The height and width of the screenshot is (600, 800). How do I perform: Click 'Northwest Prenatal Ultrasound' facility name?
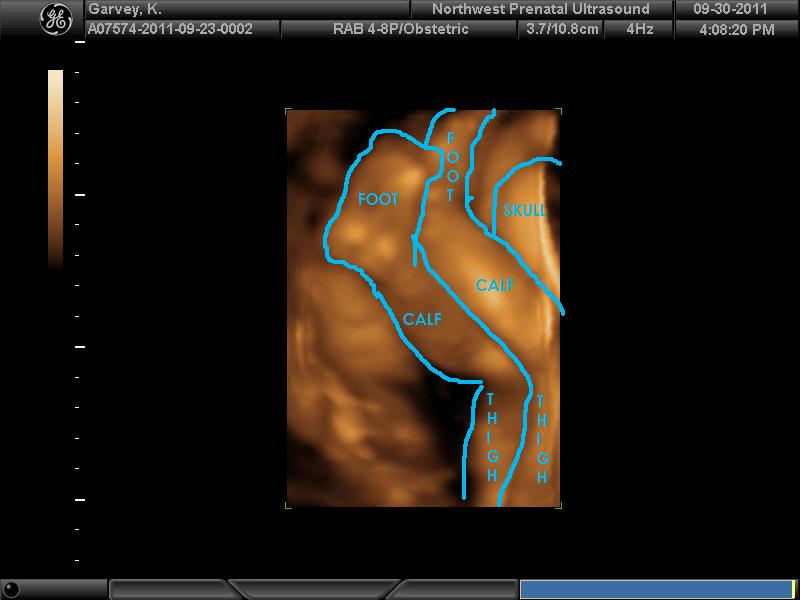541,9
